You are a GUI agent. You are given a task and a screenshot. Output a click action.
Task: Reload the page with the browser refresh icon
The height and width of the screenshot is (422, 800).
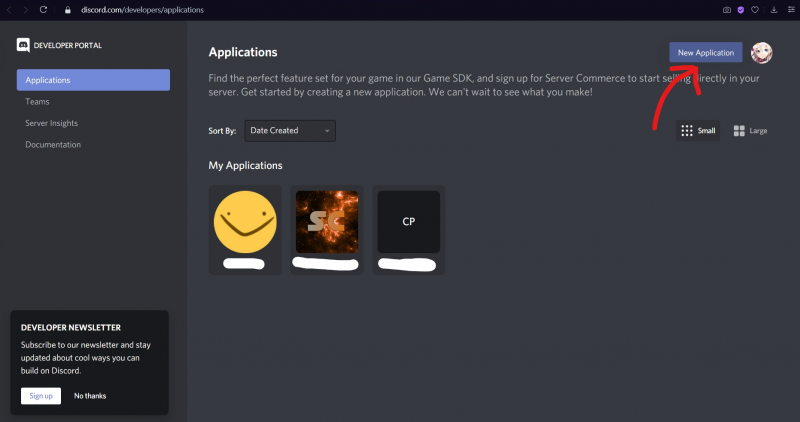[x=43, y=10]
